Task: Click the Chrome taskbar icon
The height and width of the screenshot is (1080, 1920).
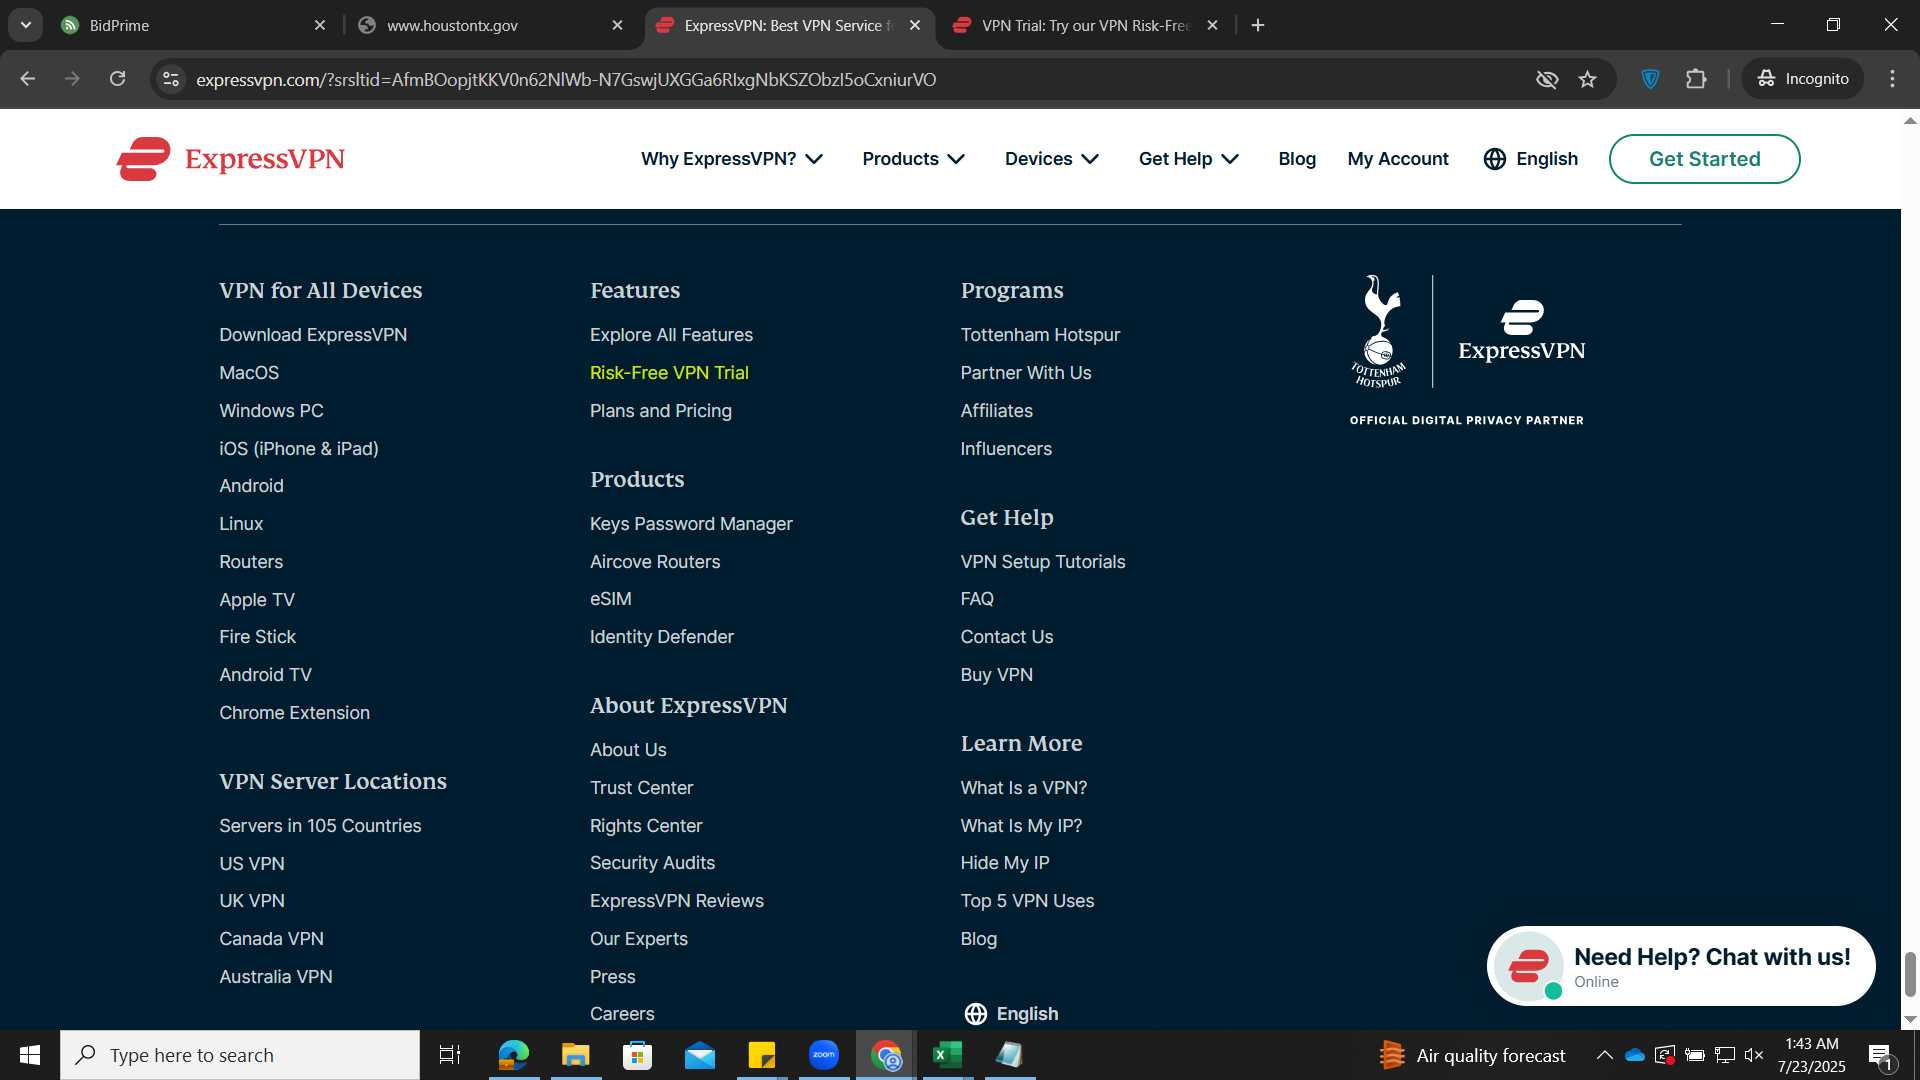Action: (886, 1055)
